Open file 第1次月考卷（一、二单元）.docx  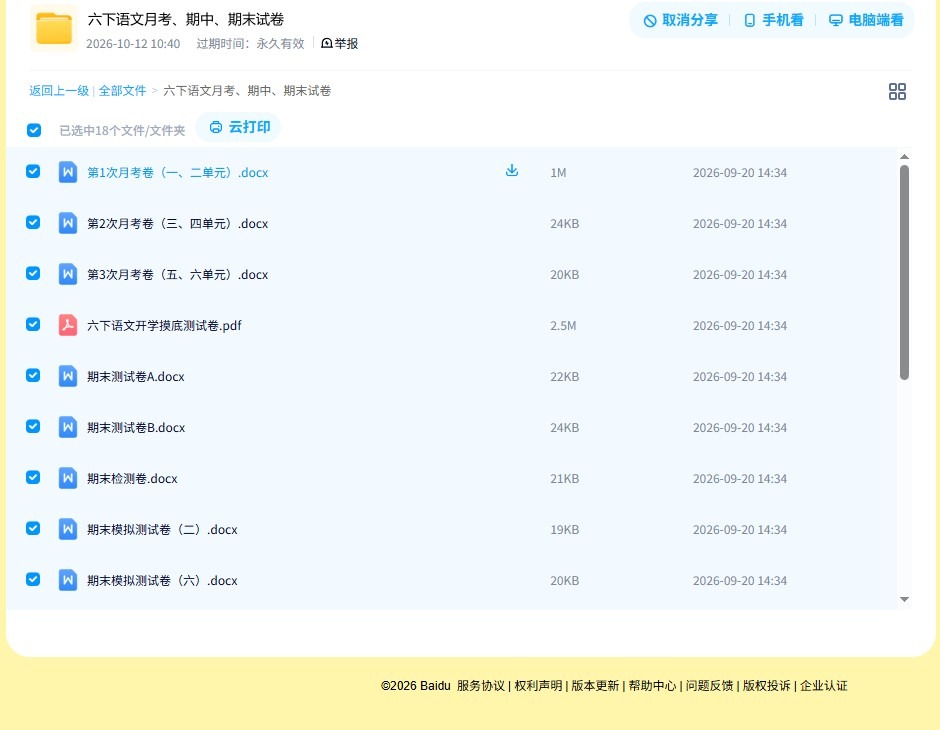coord(177,173)
